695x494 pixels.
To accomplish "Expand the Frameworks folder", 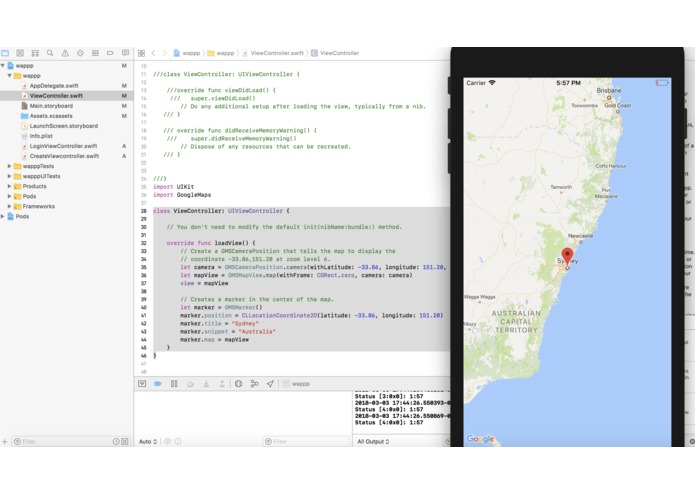I will pos(9,206).
